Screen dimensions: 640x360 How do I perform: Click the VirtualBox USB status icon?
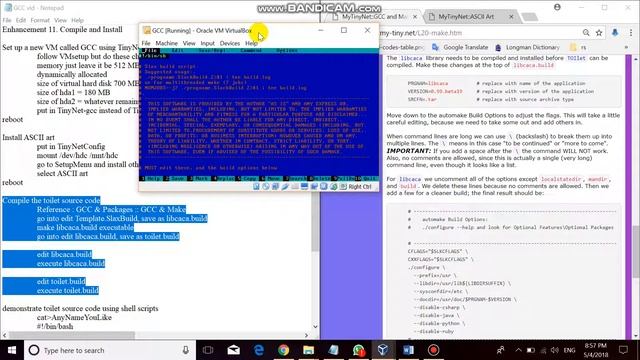(x=285, y=187)
